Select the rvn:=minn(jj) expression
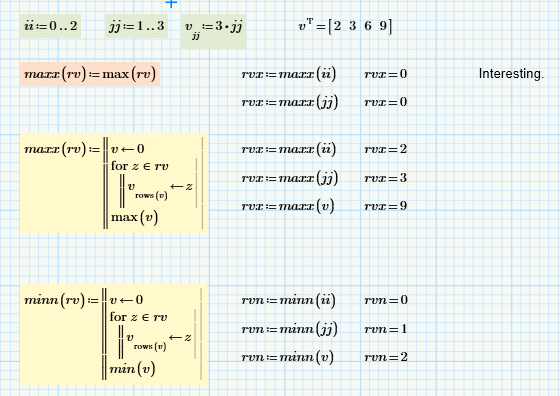The height and width of the screenshot is (396, 560). (289, 329)
